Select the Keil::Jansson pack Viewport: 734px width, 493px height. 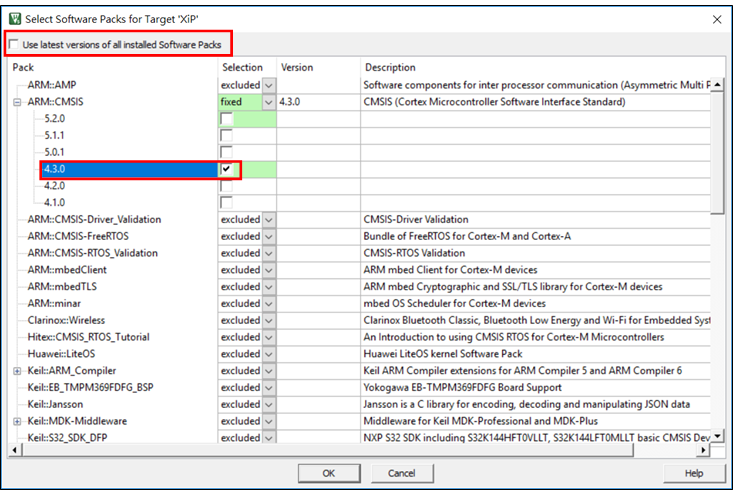point(55,405)
